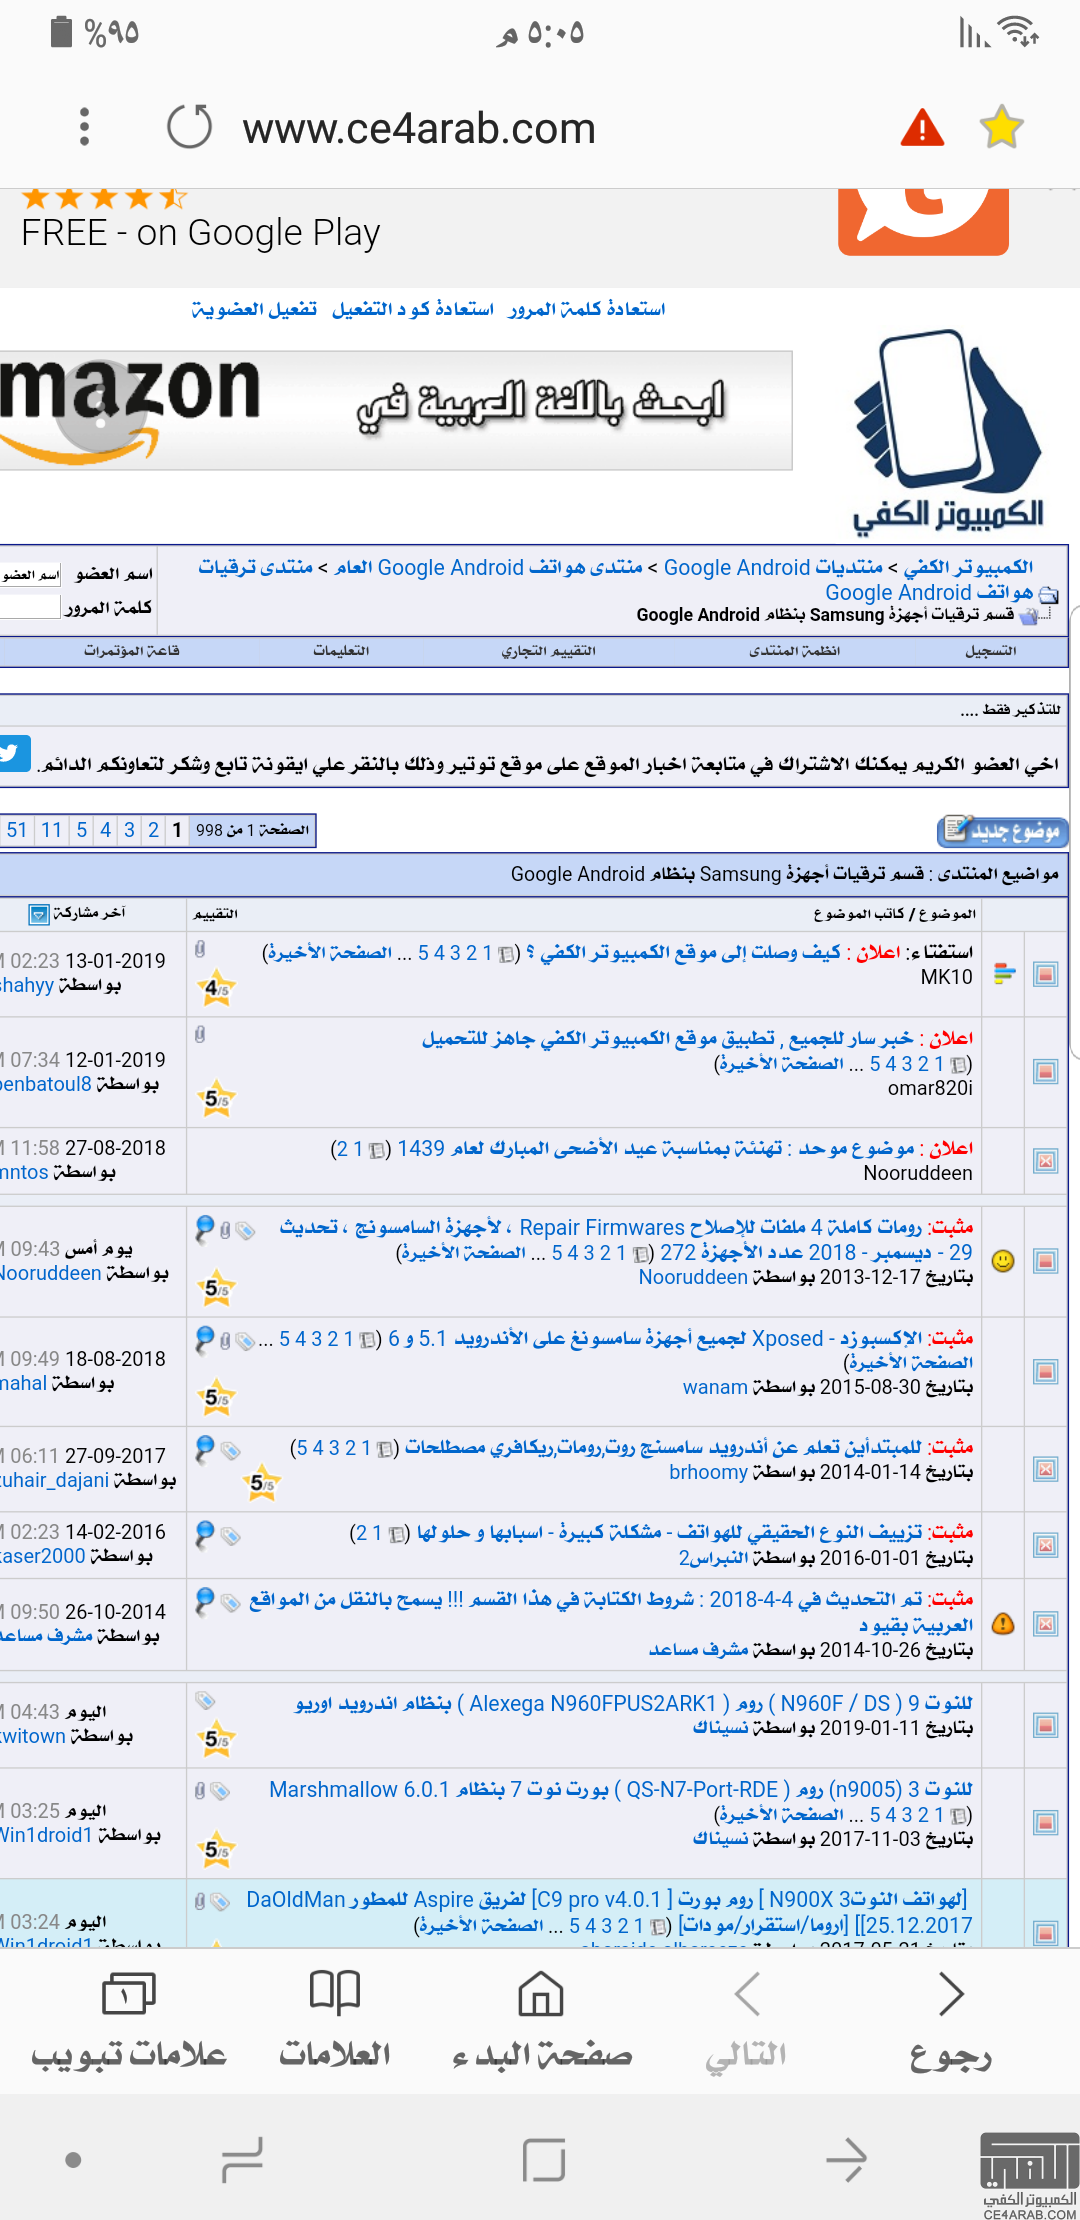Go to page 11 in pagination
1080x2220 pixels.
[x=52, y=830]
